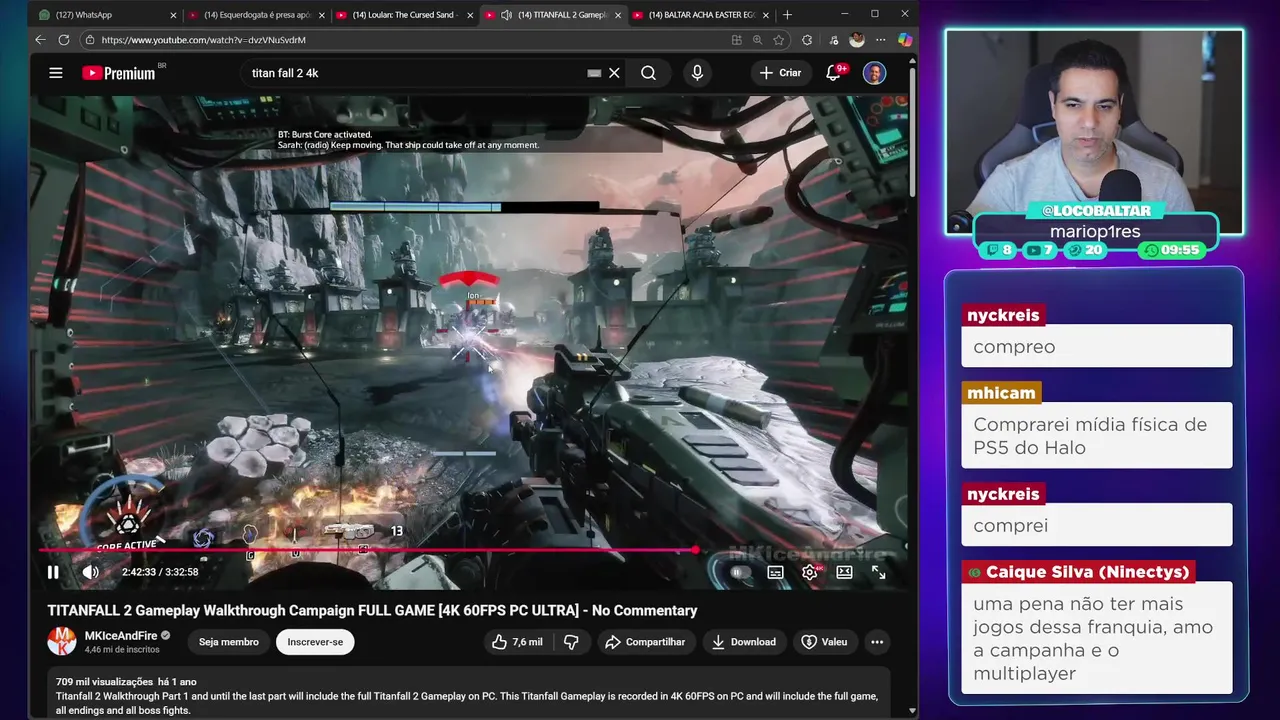
Task: Go back in the browser
Action: point(40,40)
